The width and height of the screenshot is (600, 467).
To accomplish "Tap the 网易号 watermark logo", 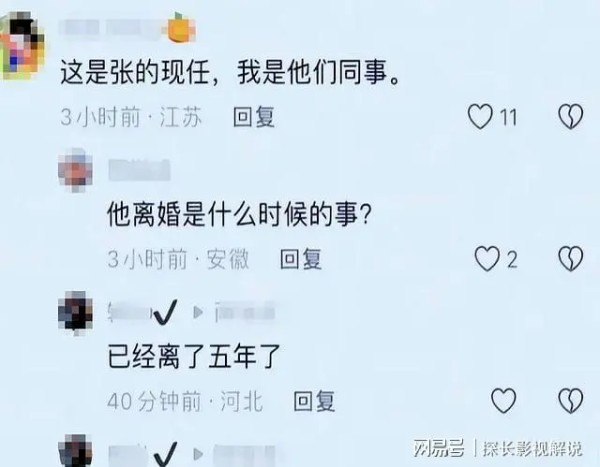I will pos(439,448).
